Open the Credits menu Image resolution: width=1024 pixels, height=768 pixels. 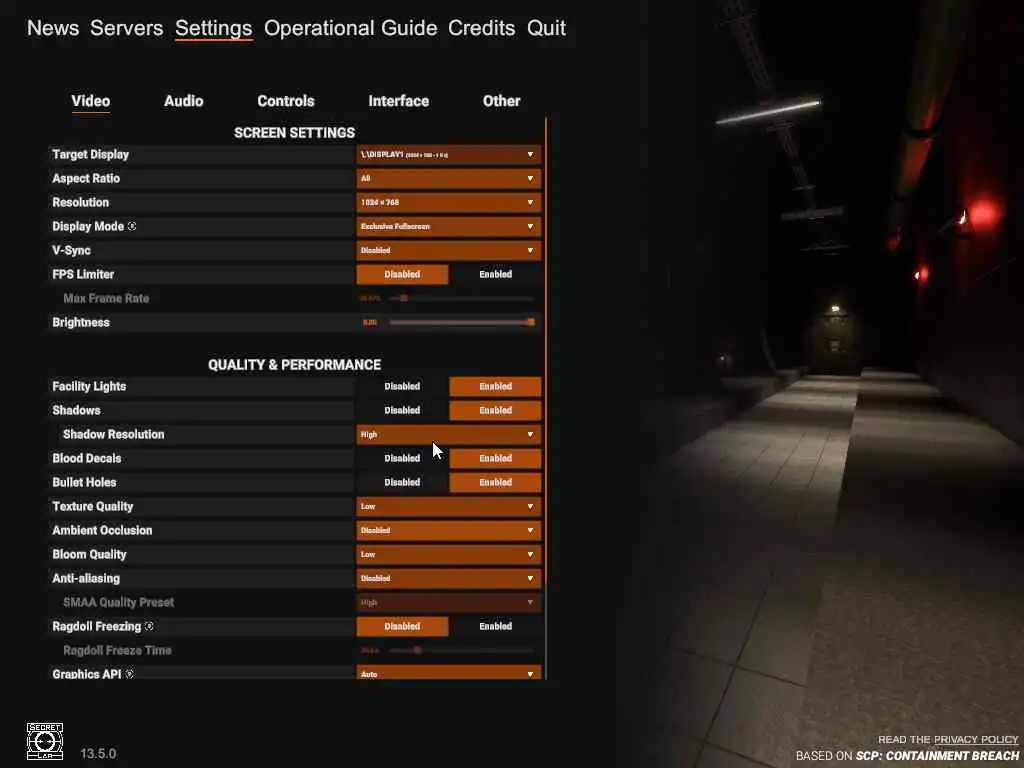(481, 28)
